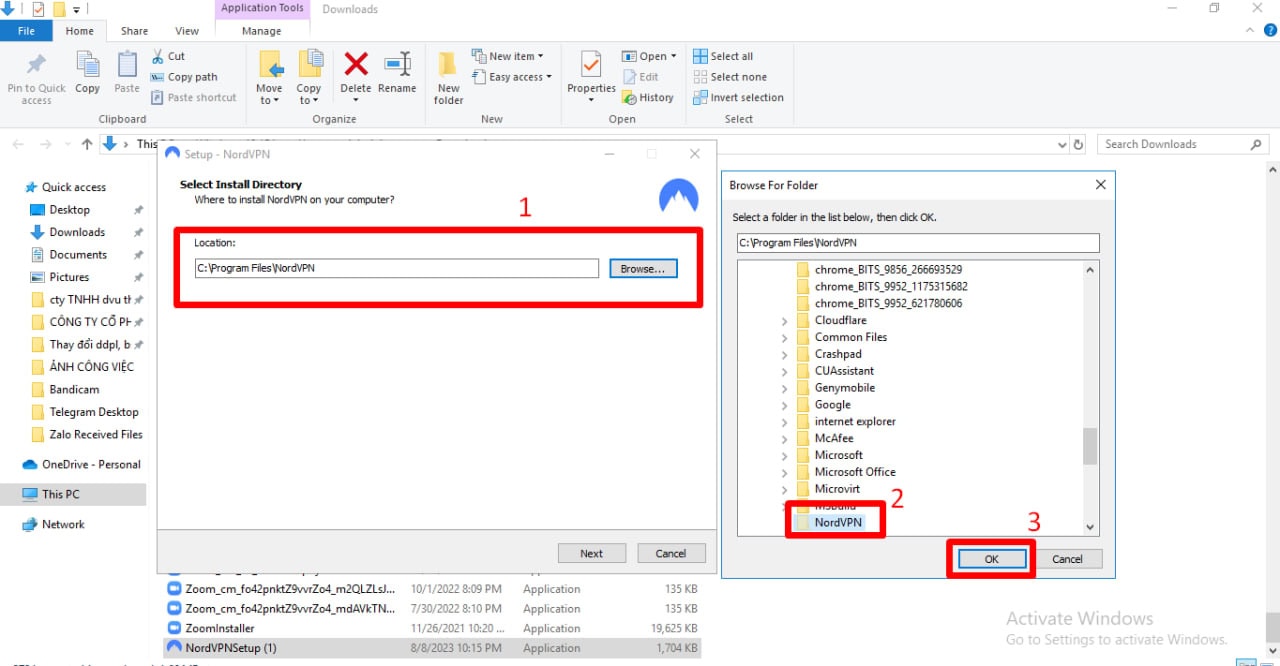Select the NordVPNSetup (1) file
The width and height of the screenshot is (1280, 666).
(230, 648)
